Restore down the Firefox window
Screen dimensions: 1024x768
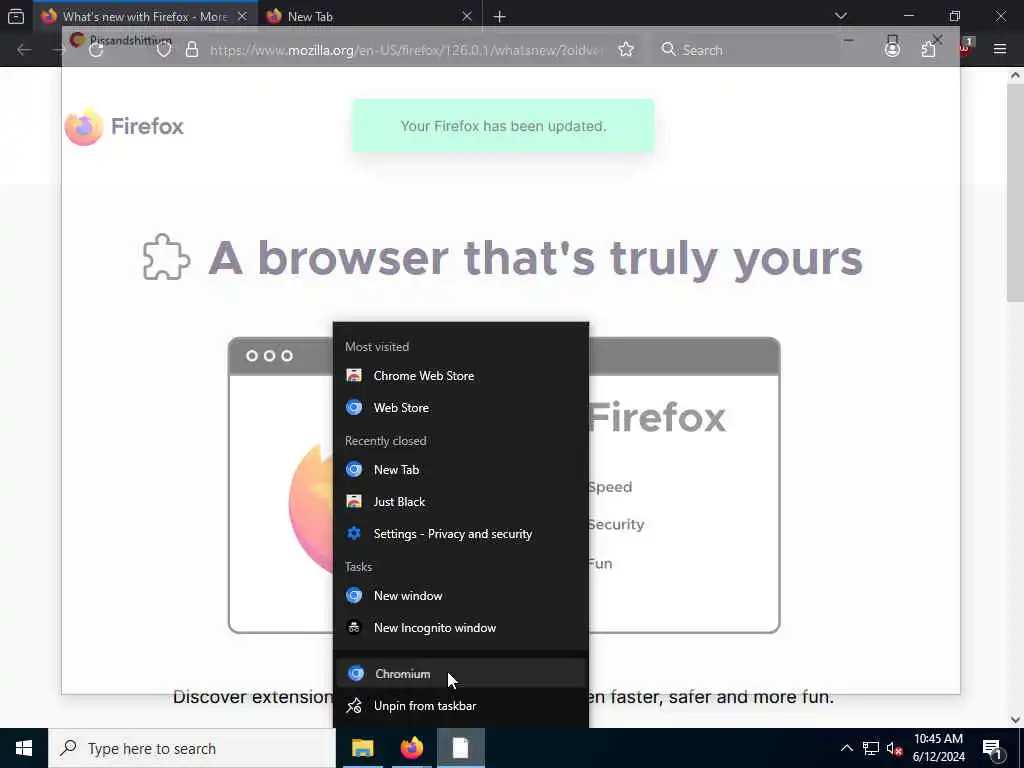coord(954,16)
